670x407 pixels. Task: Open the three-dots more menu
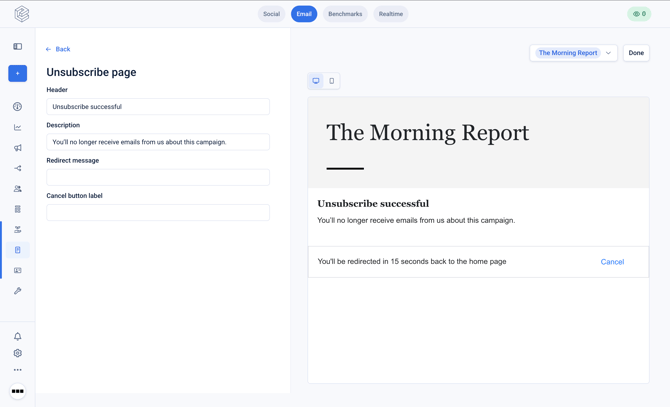(18, 370)
